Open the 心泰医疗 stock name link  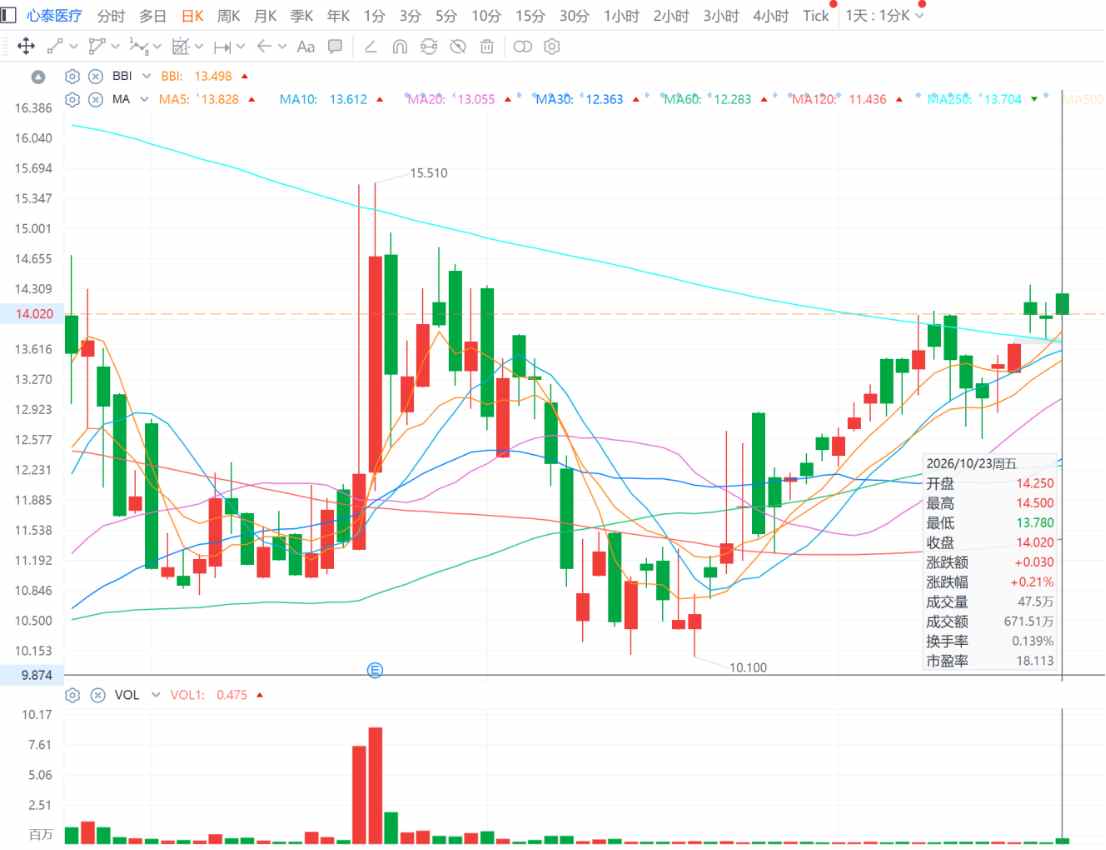click(x=54, y=16)
